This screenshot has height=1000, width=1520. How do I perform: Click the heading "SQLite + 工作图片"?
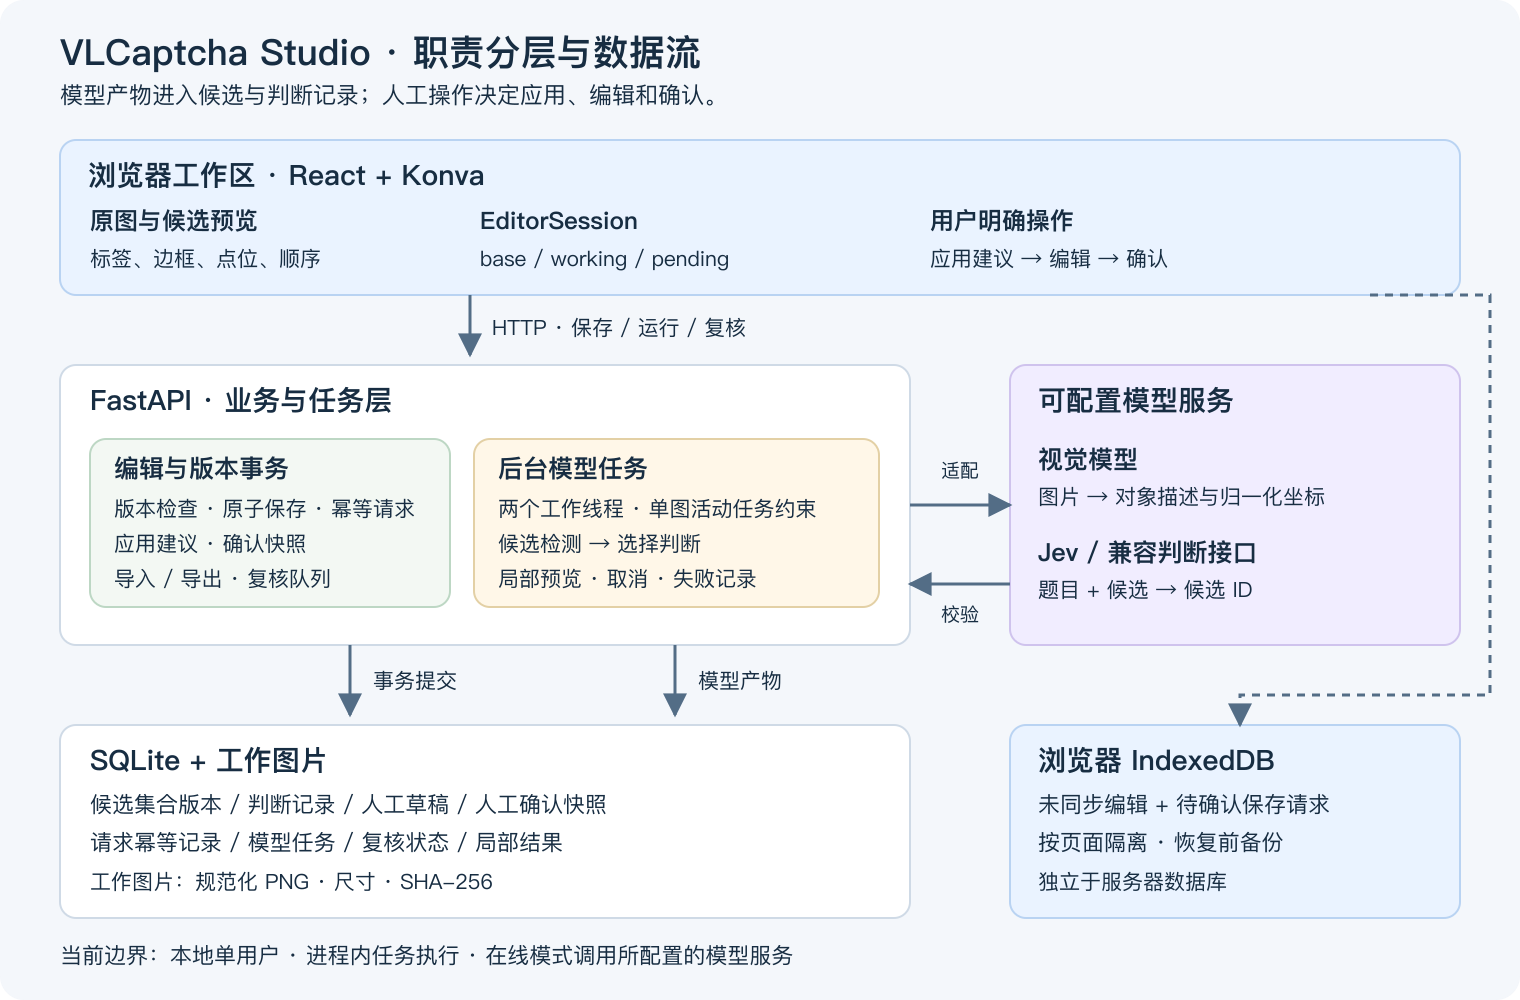tap(208, 761)
